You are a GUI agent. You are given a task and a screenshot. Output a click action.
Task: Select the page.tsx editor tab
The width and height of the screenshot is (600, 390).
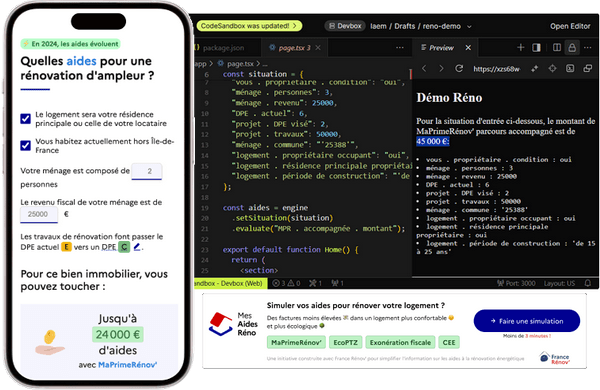pos(293,48)
